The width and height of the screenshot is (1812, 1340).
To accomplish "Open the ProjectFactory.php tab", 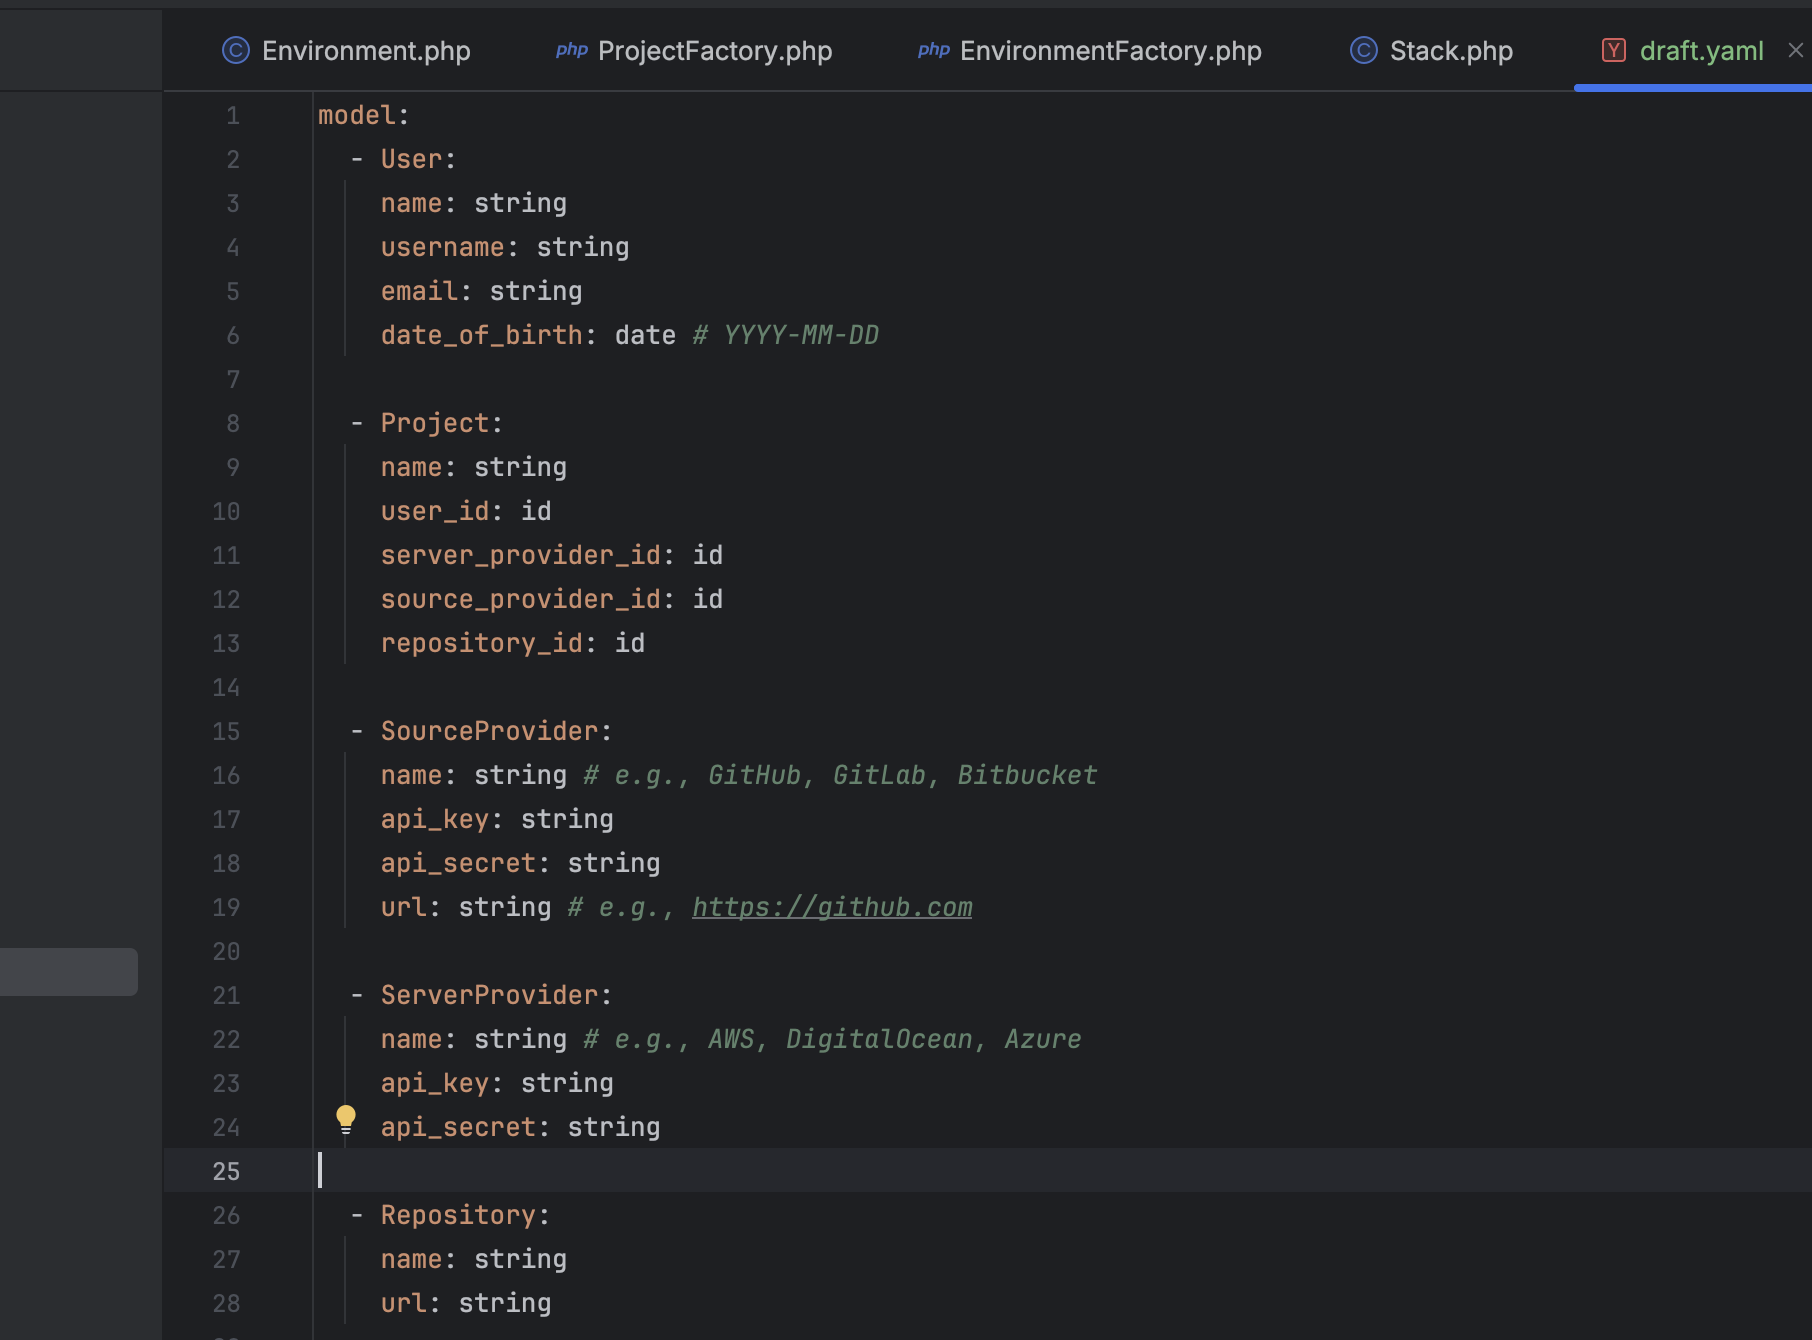I will [x=694, y=51].
